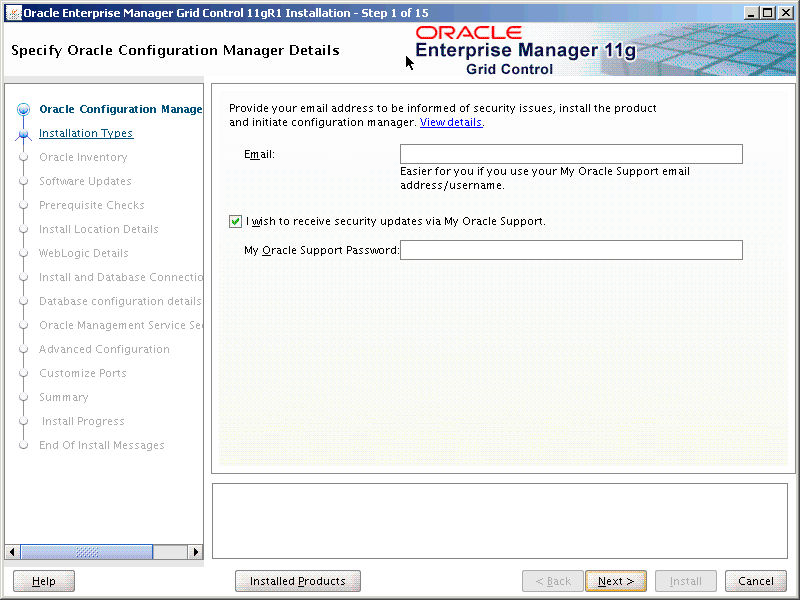Click the Help button
The image size is (800, 600).
tap(44, 581)
